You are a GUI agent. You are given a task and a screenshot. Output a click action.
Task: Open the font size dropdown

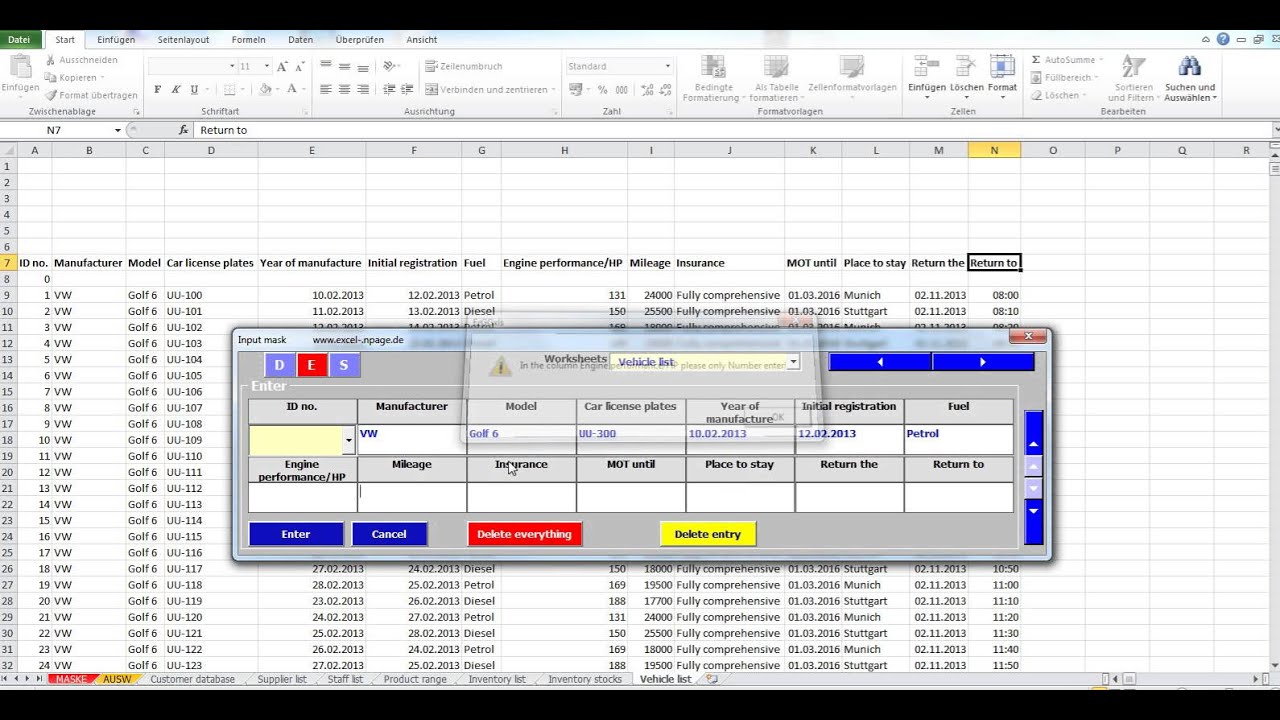(266, 66)
